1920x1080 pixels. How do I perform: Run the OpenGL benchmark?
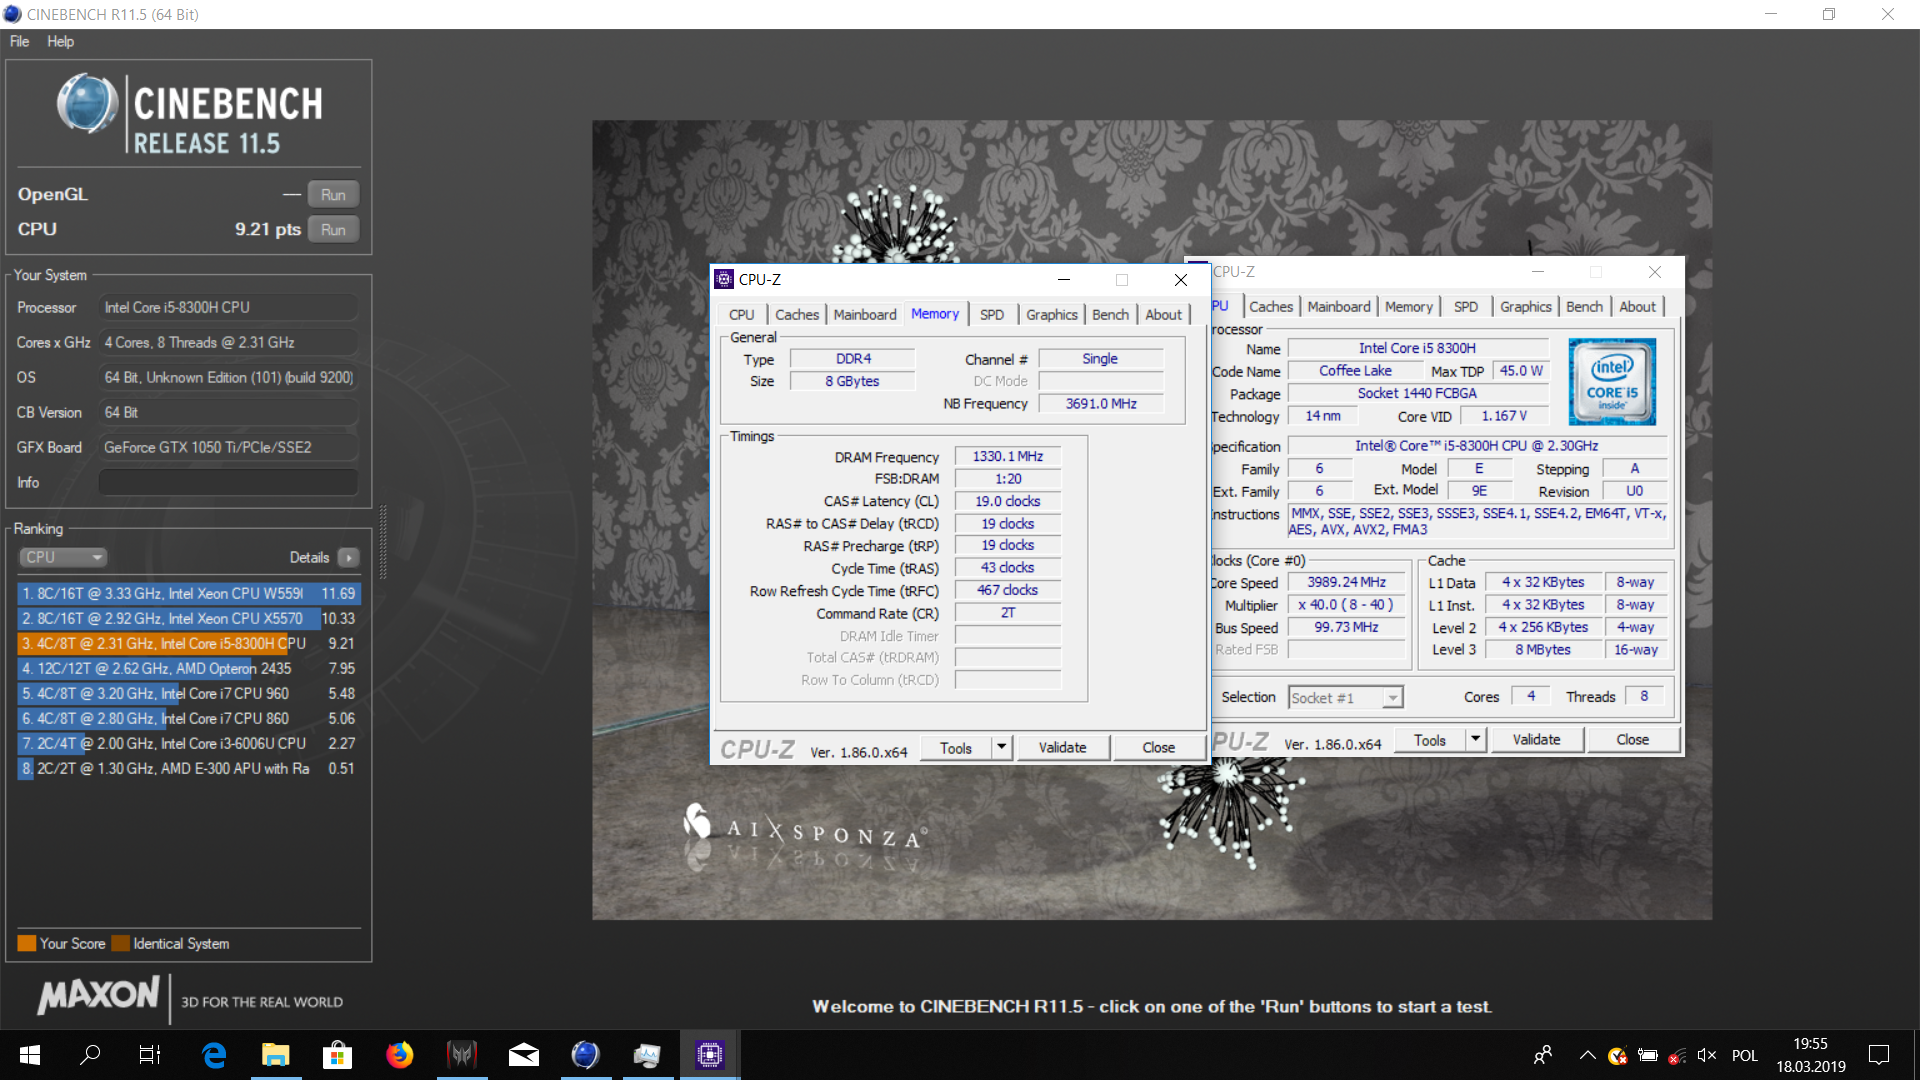[333, 194]
